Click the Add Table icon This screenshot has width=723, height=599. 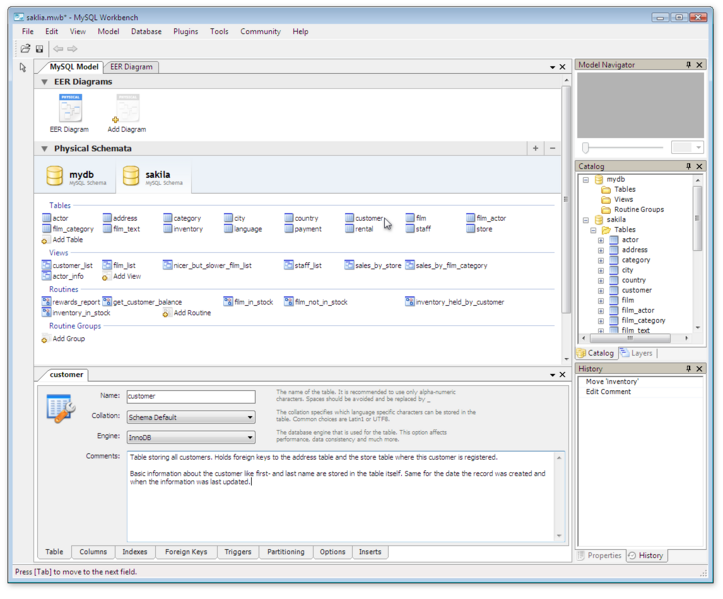point(46,241)
